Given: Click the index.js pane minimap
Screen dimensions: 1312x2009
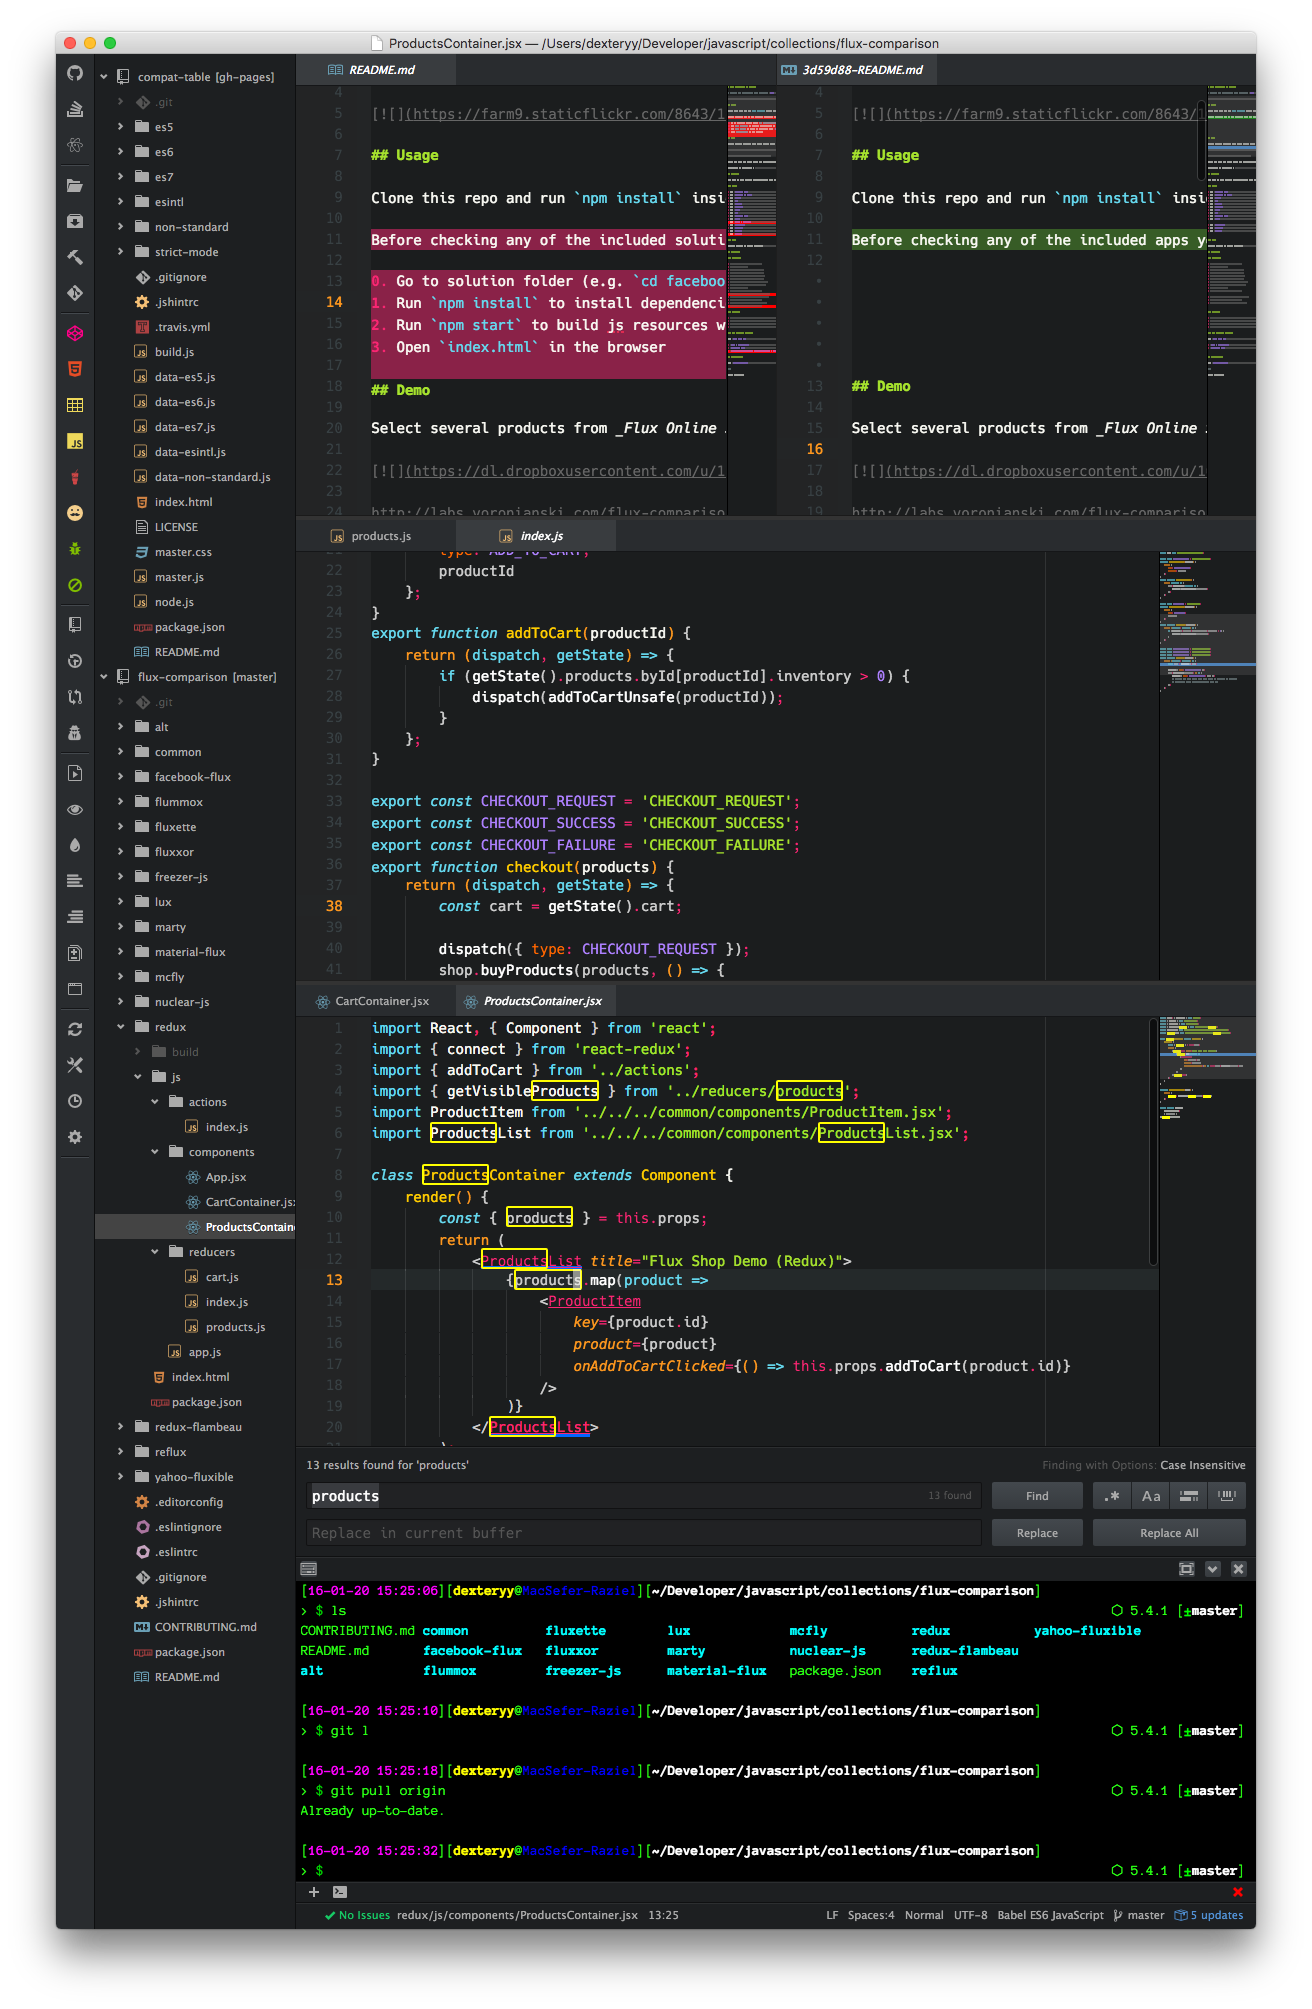Looking at the screenshot, I should pos(1207,765).
